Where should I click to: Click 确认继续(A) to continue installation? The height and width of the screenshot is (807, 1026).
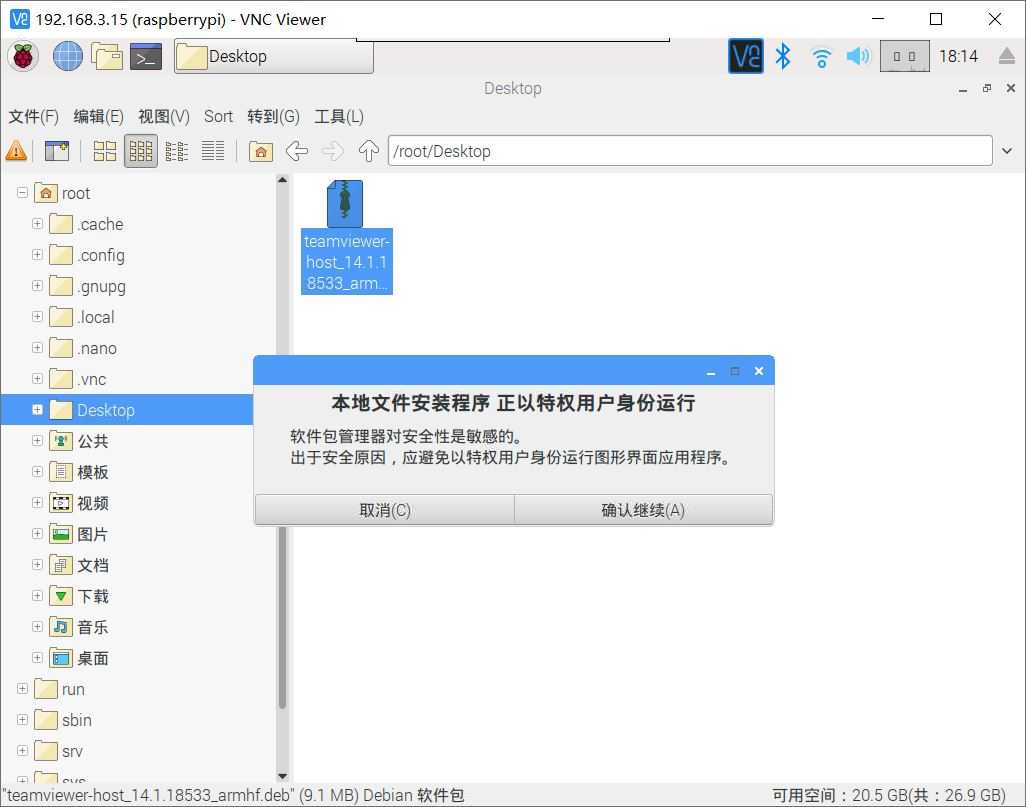(643, 510)
